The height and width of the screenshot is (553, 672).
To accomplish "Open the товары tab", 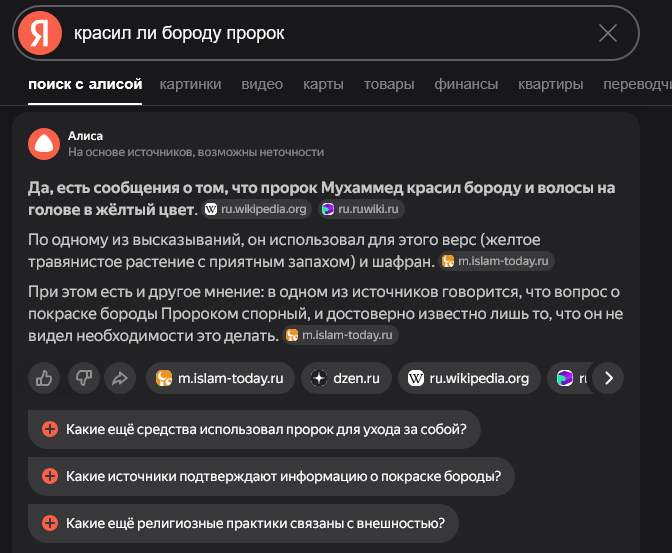I will 389,84.
